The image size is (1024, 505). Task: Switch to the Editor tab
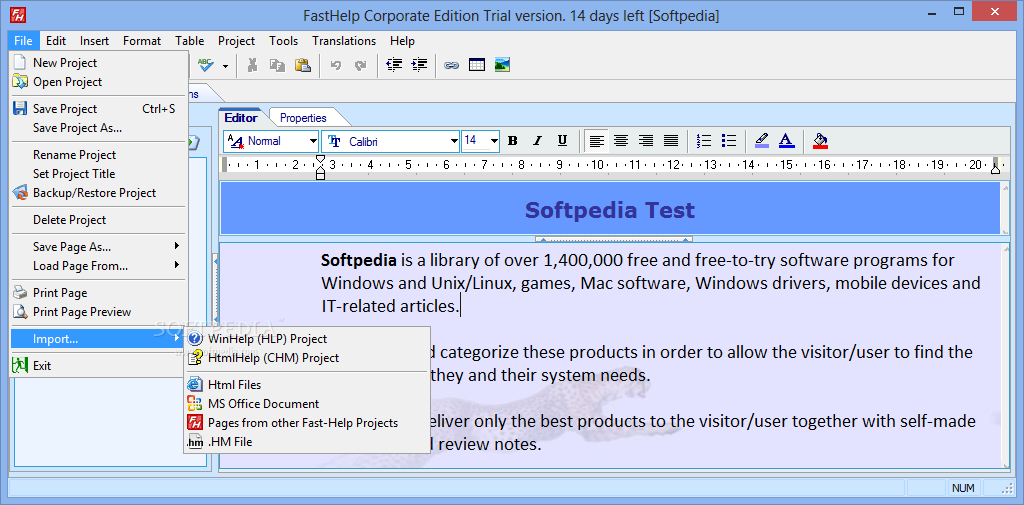[x=241, y=118]
